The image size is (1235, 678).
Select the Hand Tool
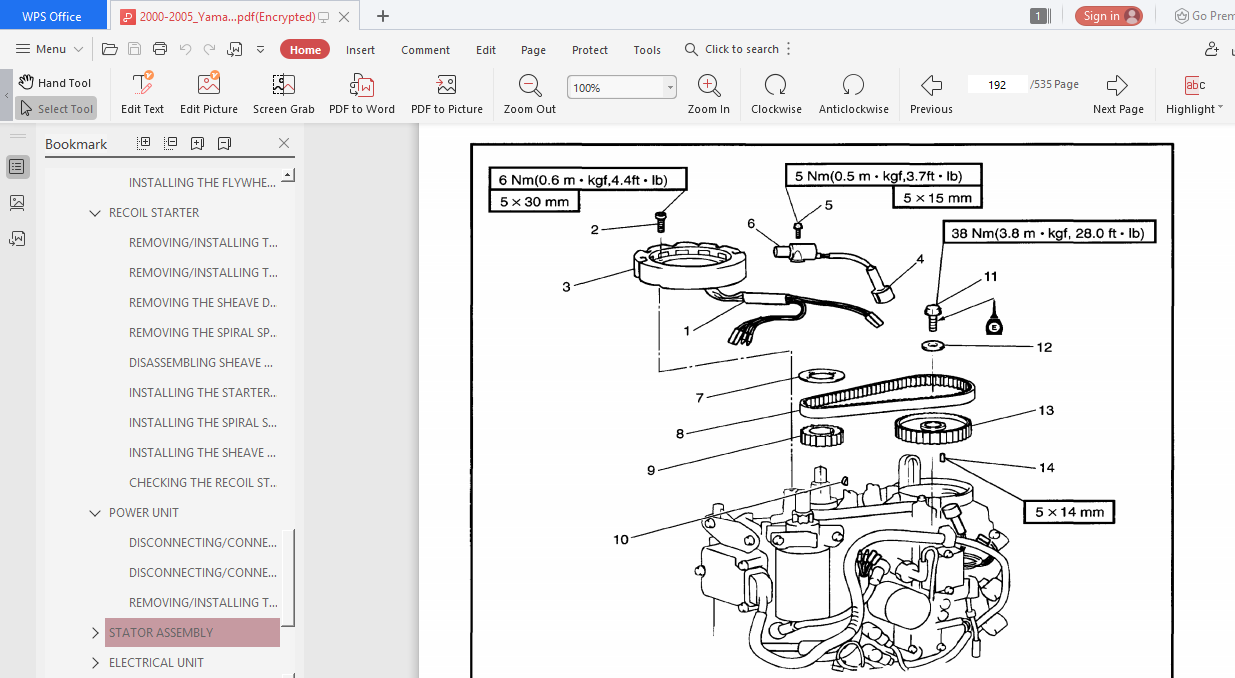tap(55, 83)
